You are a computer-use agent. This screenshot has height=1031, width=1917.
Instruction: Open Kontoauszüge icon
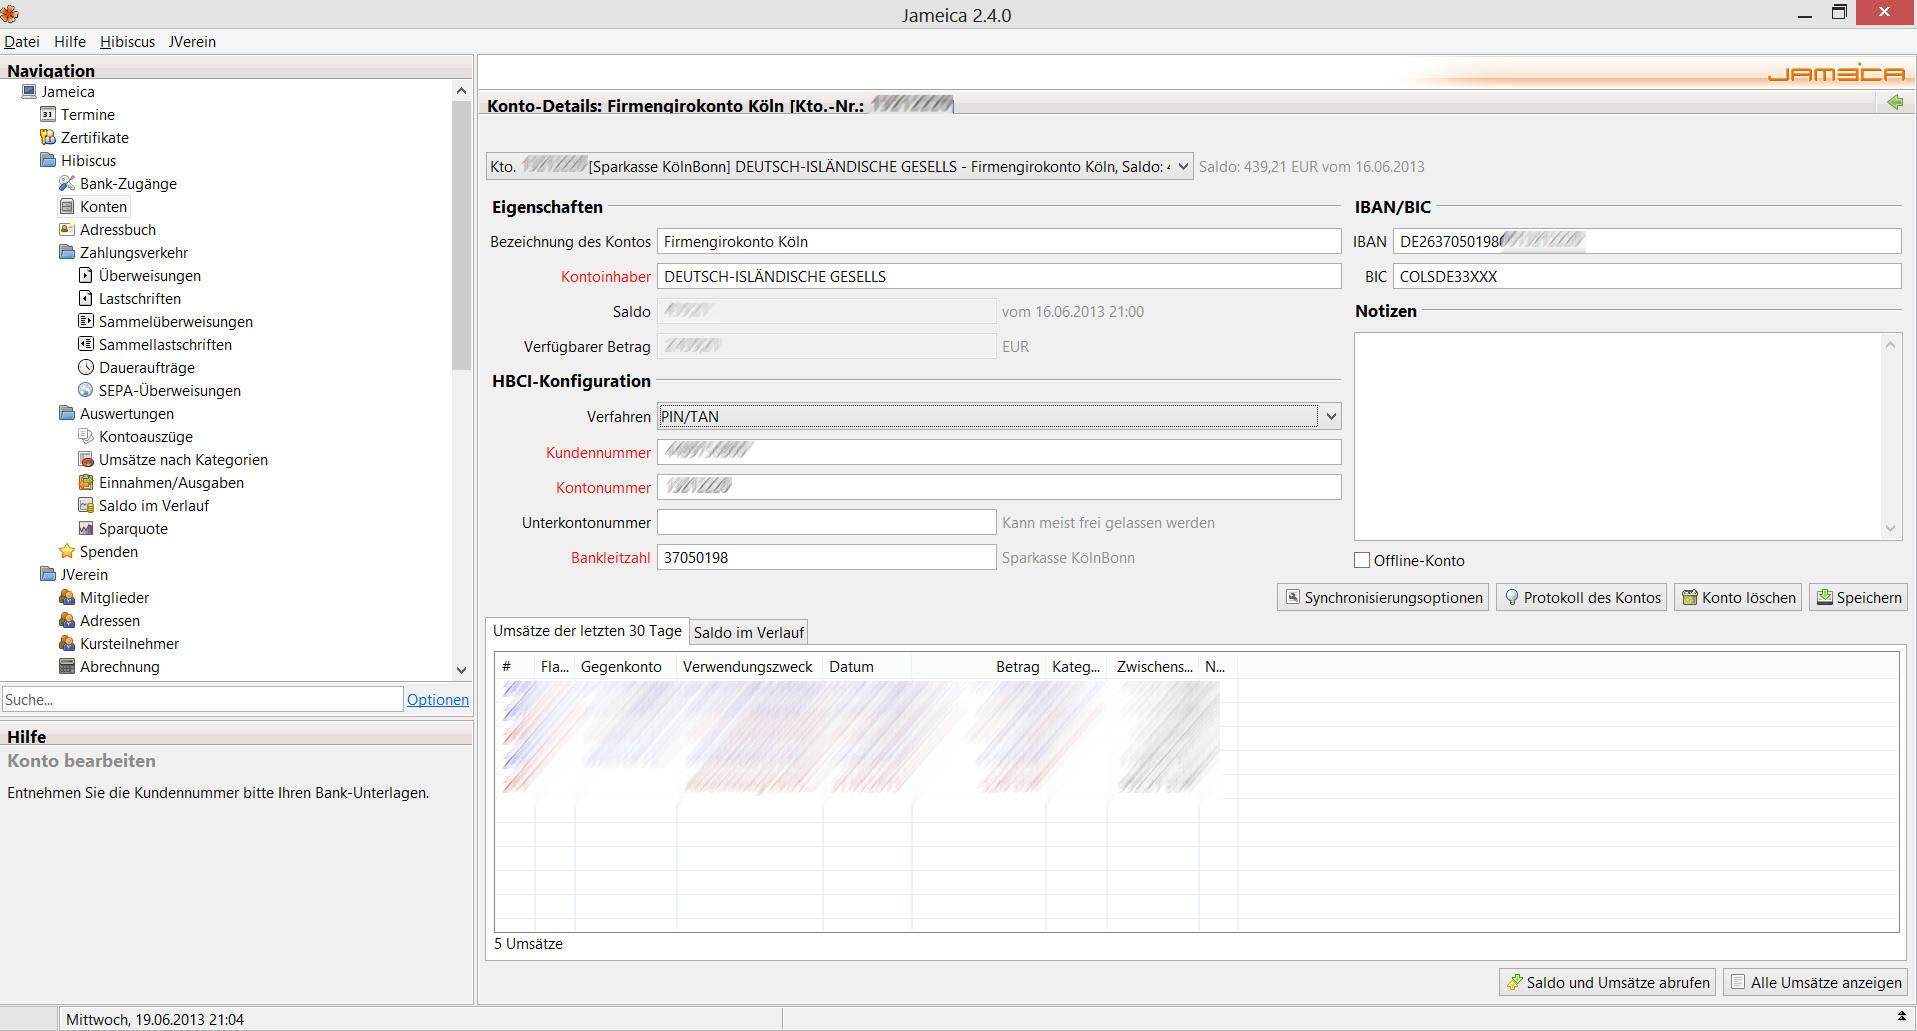(x=86, y=436)
